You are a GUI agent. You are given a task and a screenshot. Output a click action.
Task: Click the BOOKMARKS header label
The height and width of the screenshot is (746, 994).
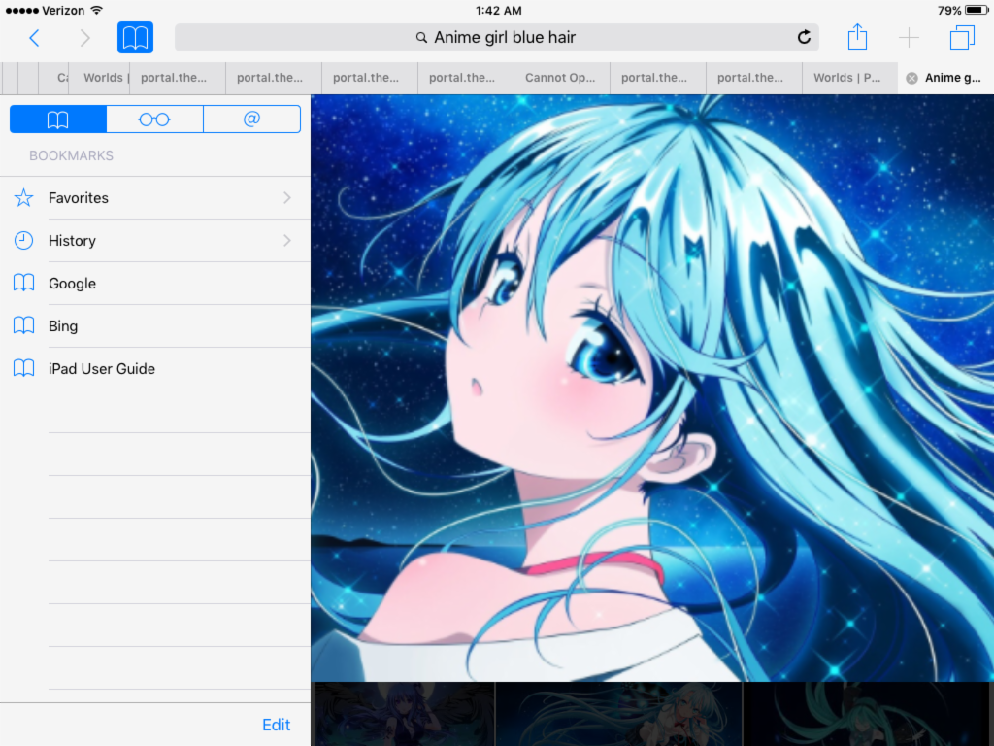click(72, 156)
